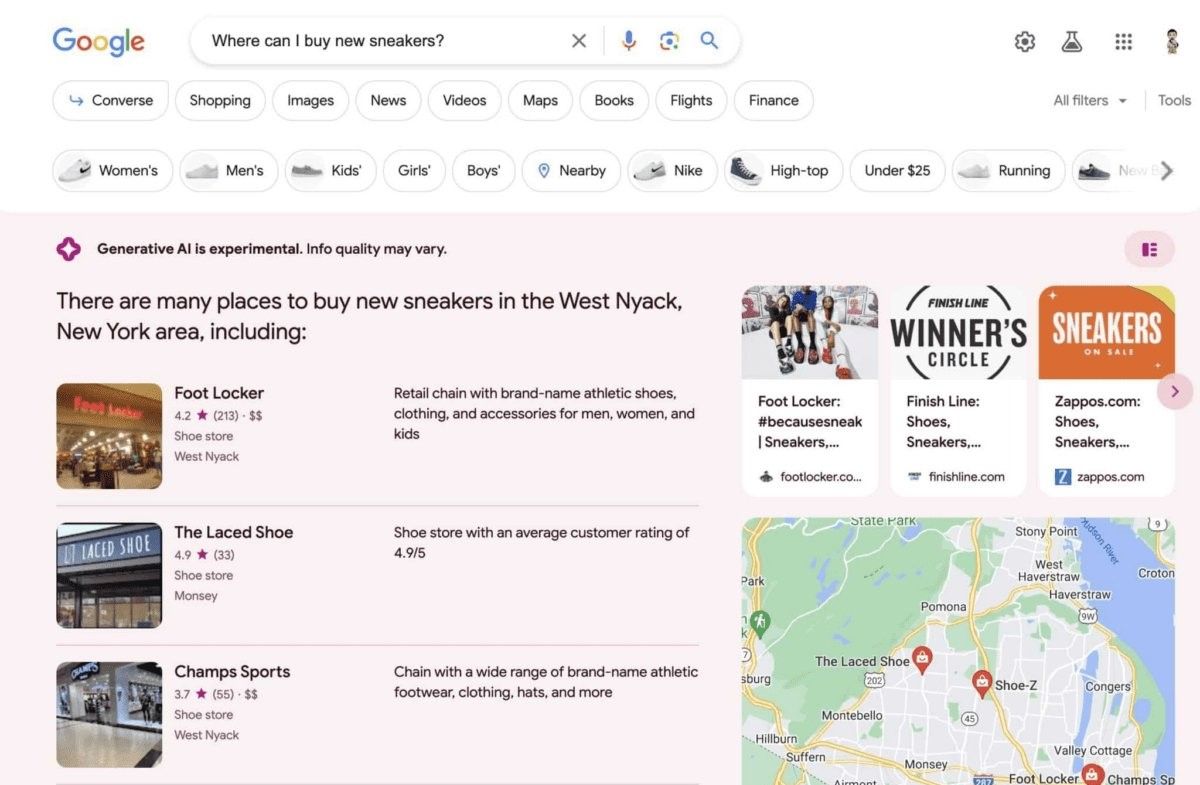Screen dimensions: 1200x785
Task: Open the settings gear icon
Action: (x=1025, y=41)
